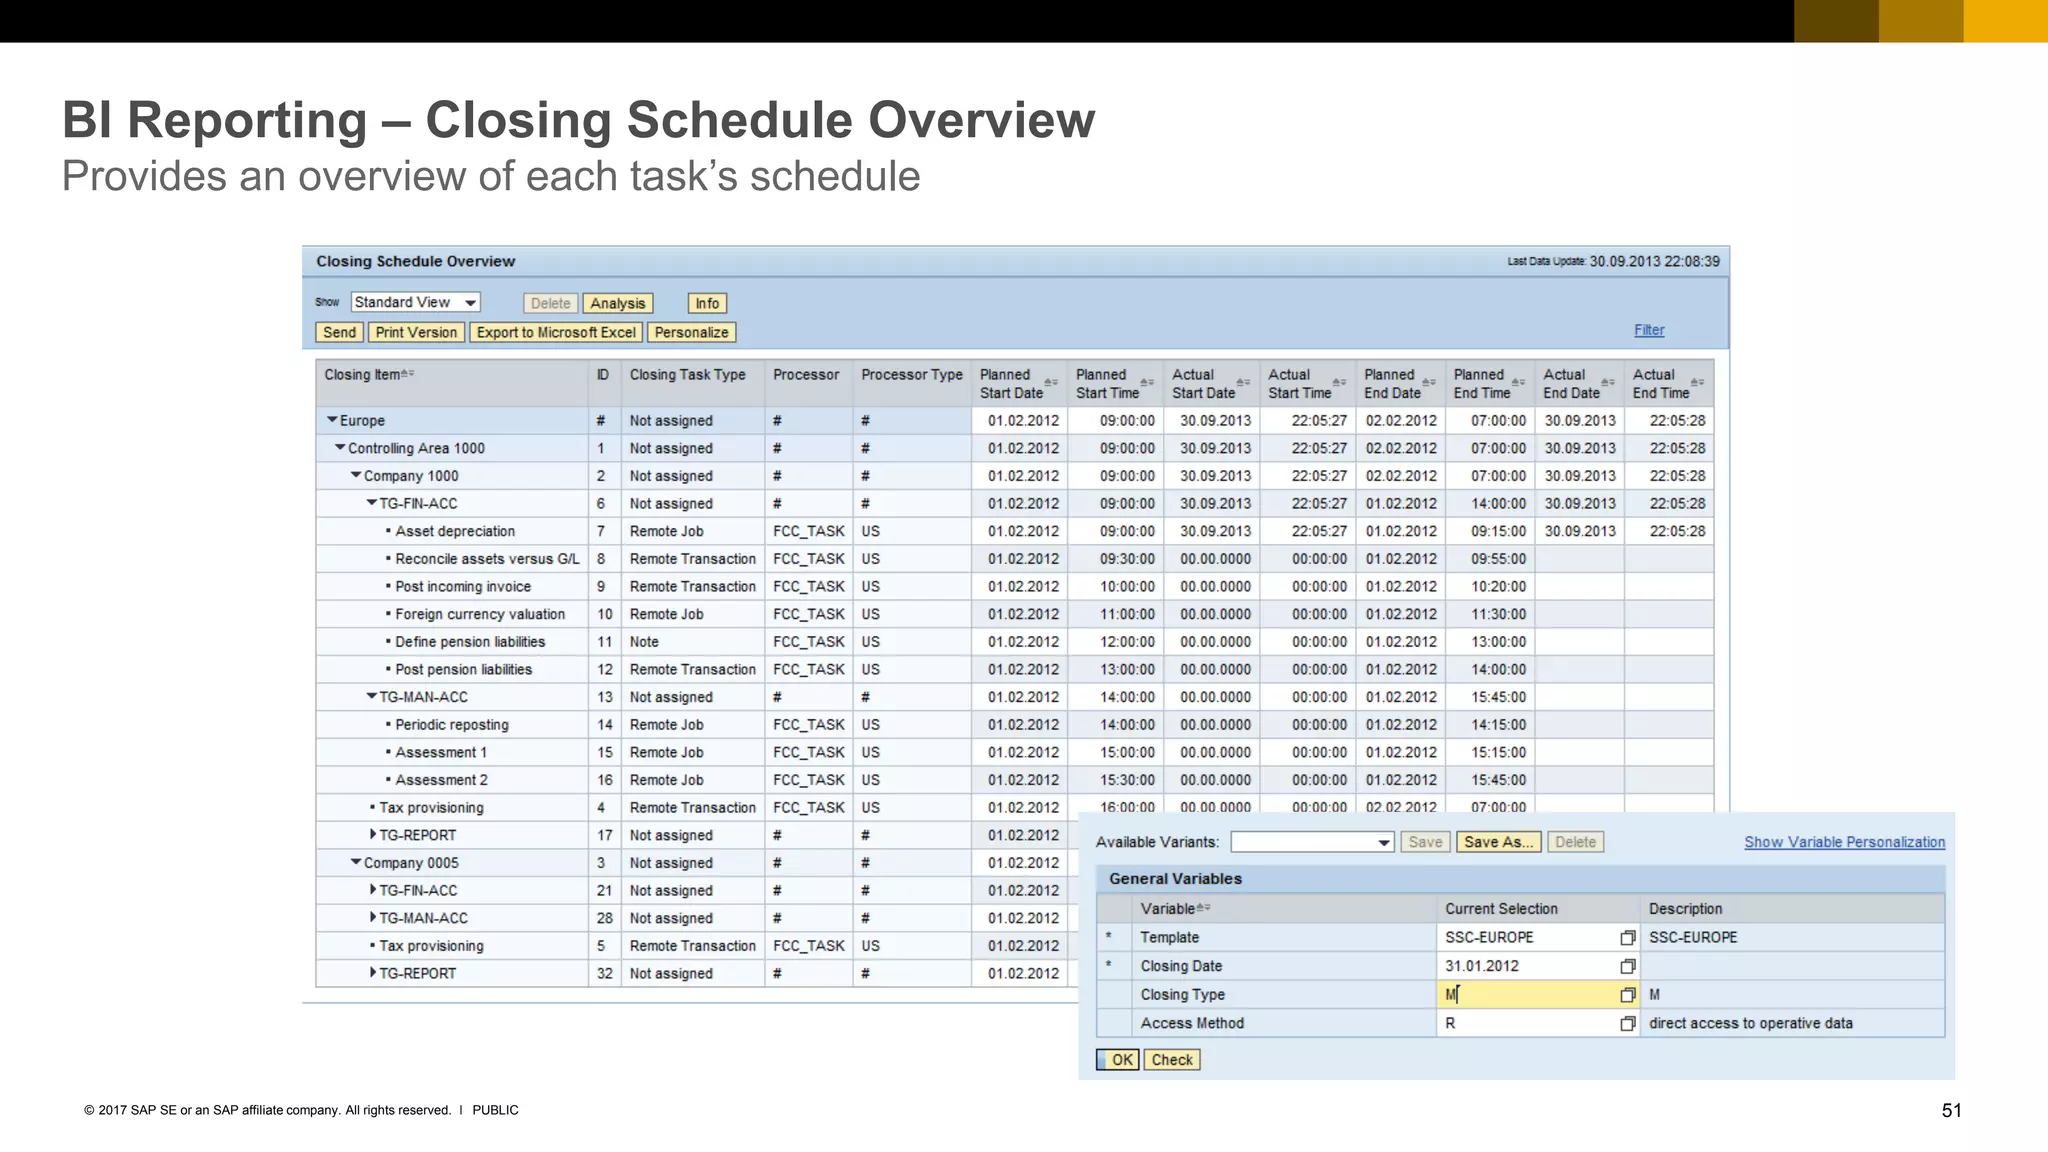Collapse the Europe node

332,420
